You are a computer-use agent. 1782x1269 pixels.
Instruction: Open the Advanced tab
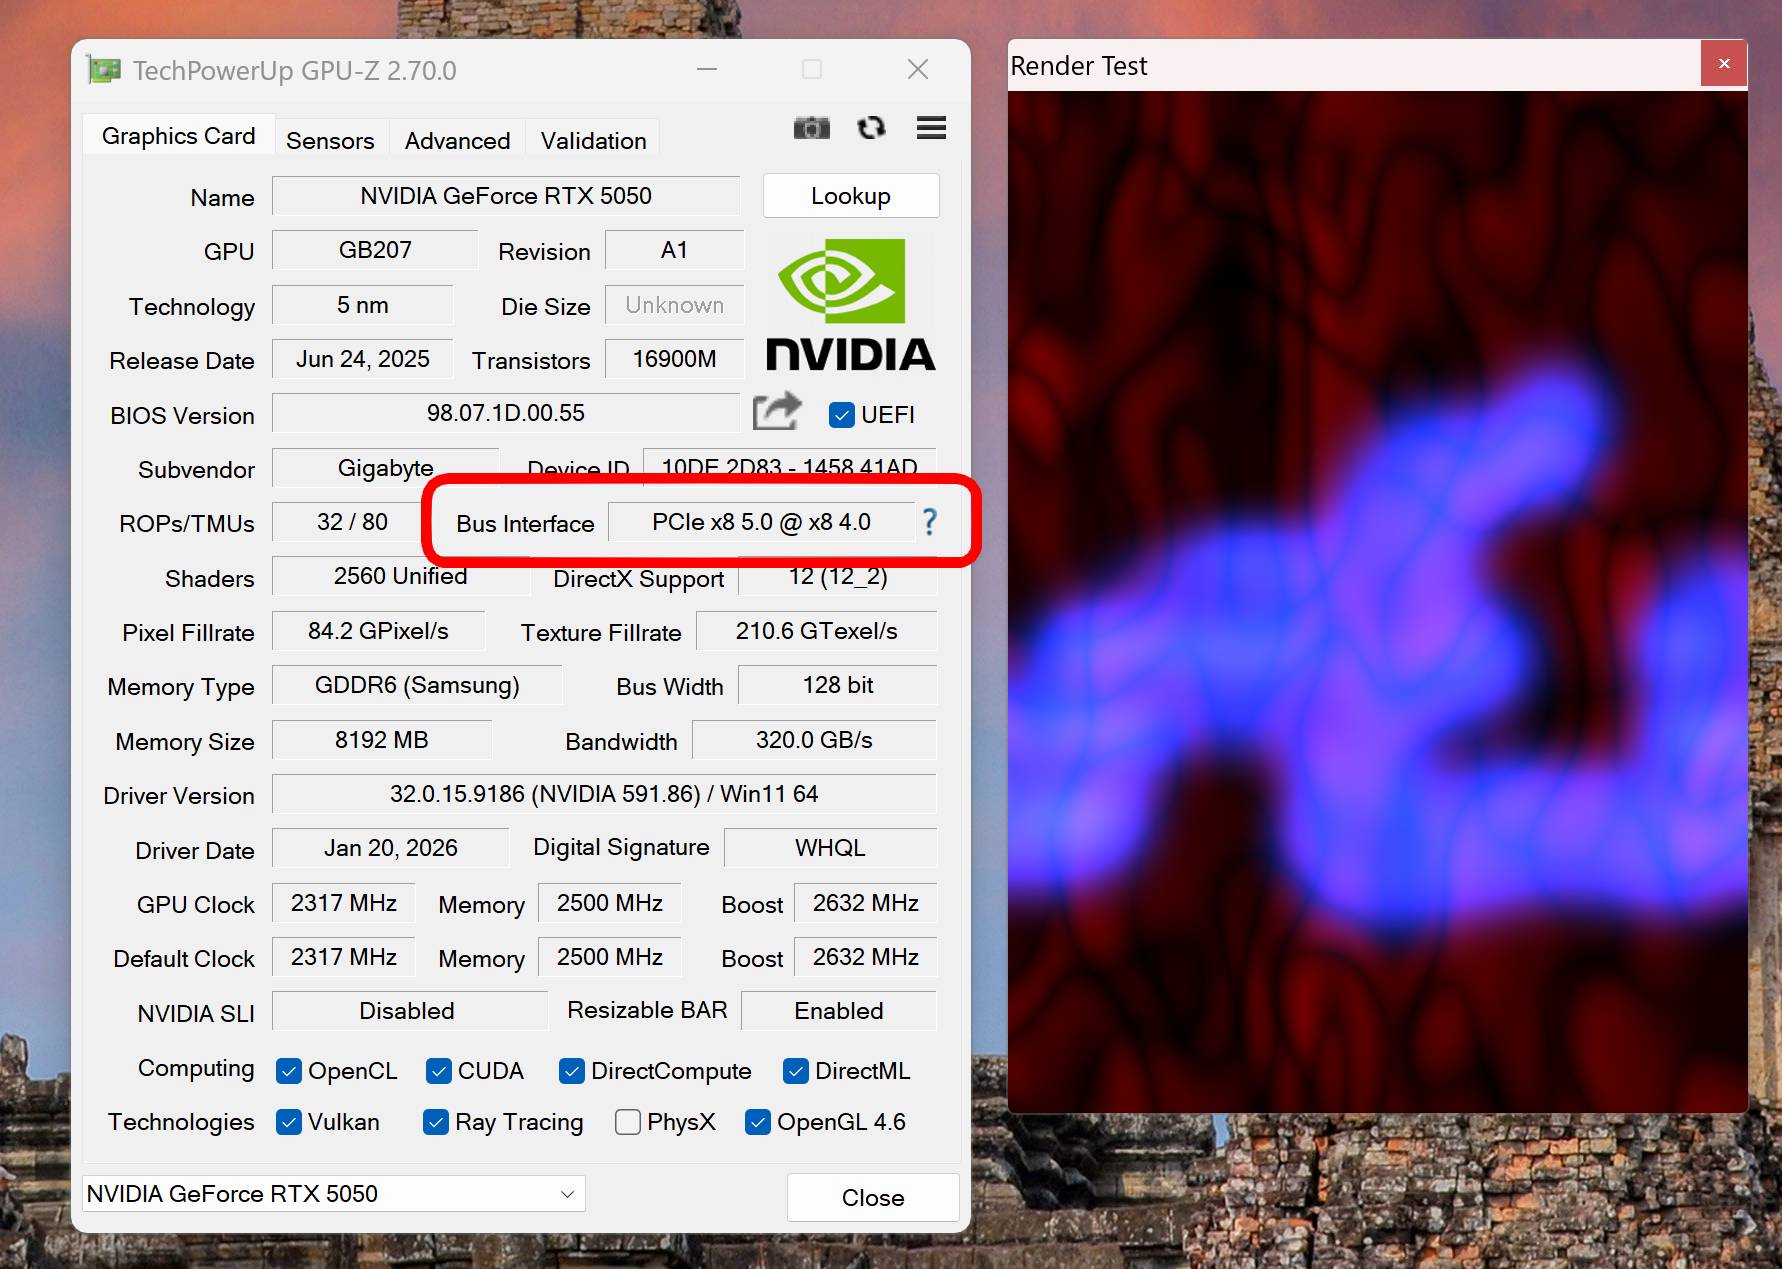point(457,140)
